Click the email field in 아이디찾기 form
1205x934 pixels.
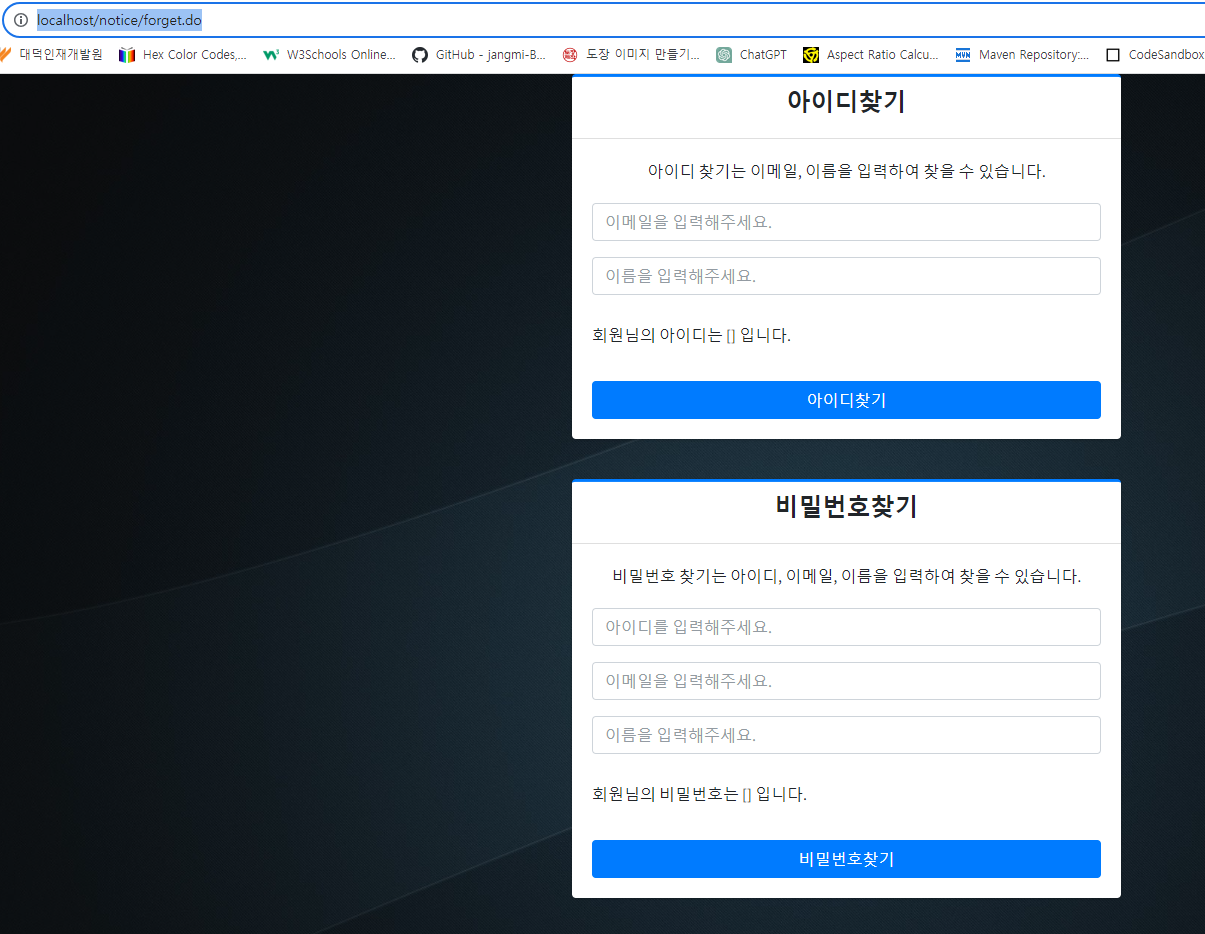pyautogui.click(x=846, y=222)
